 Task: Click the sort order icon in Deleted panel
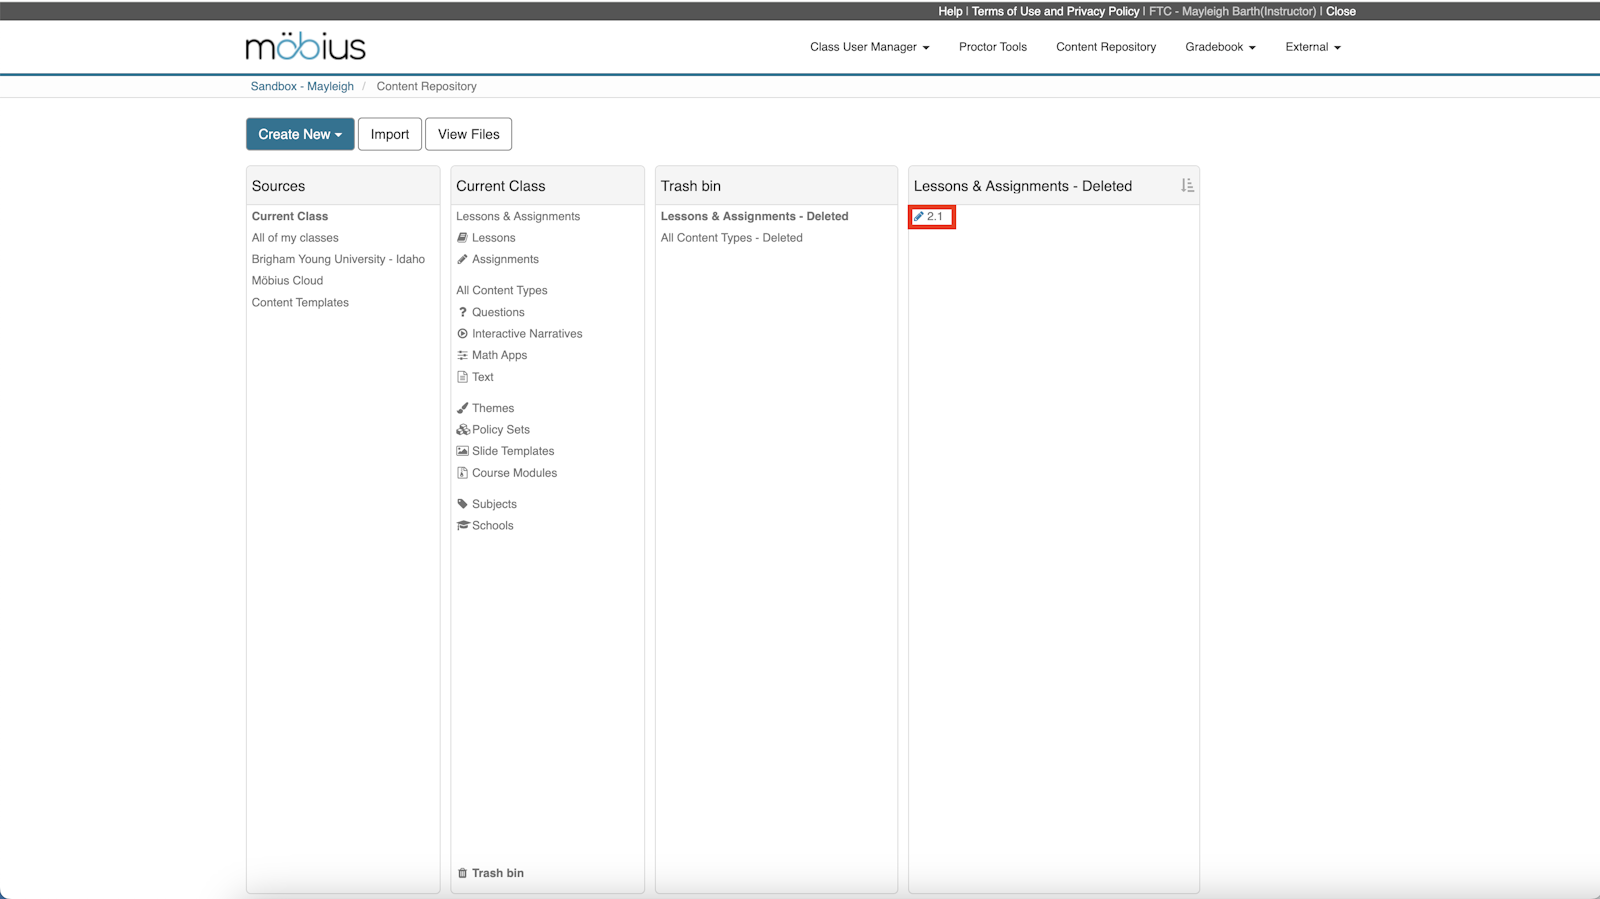coord(1187,186)
